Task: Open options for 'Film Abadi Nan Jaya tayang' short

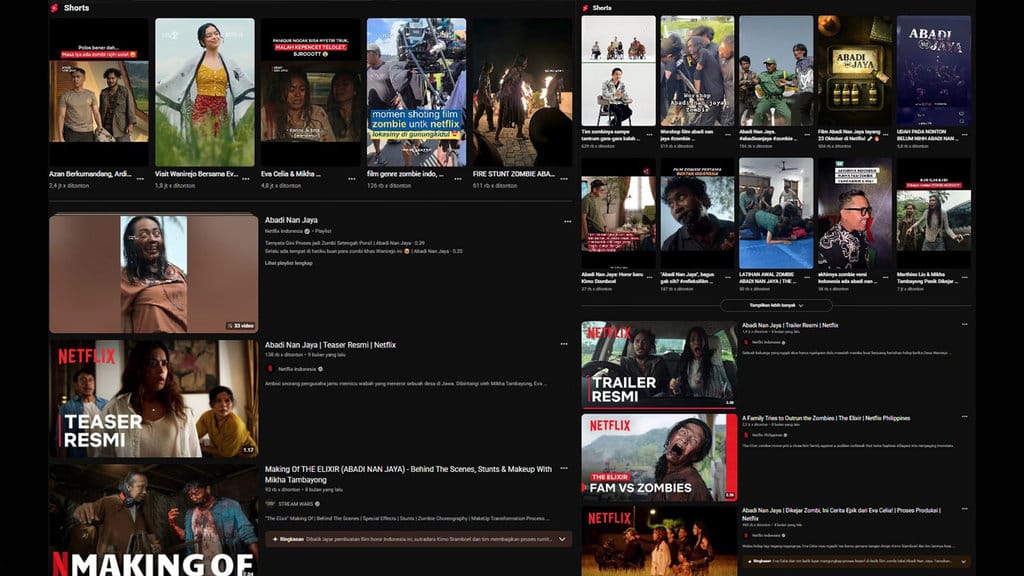Action: pyautogui.click(x=886, y=135)
